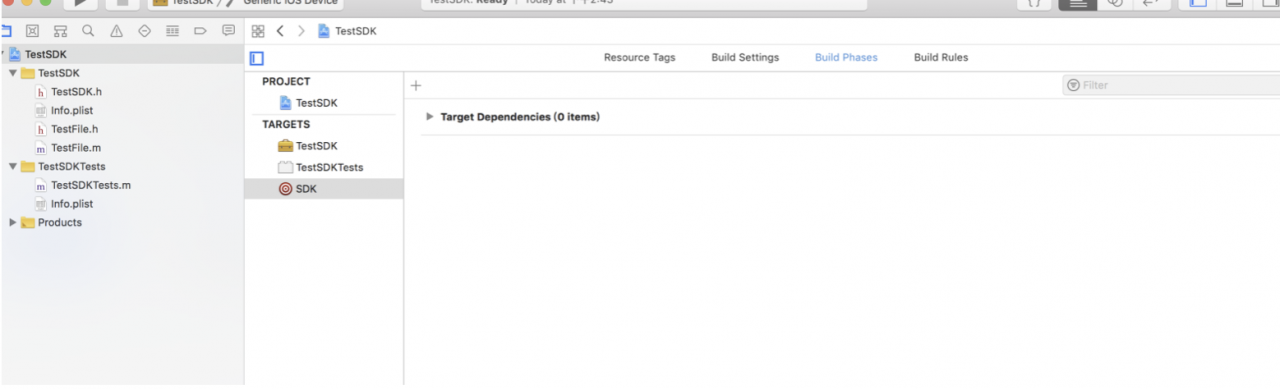Collapse the TestSDKTests group folder

pos(12,167)
